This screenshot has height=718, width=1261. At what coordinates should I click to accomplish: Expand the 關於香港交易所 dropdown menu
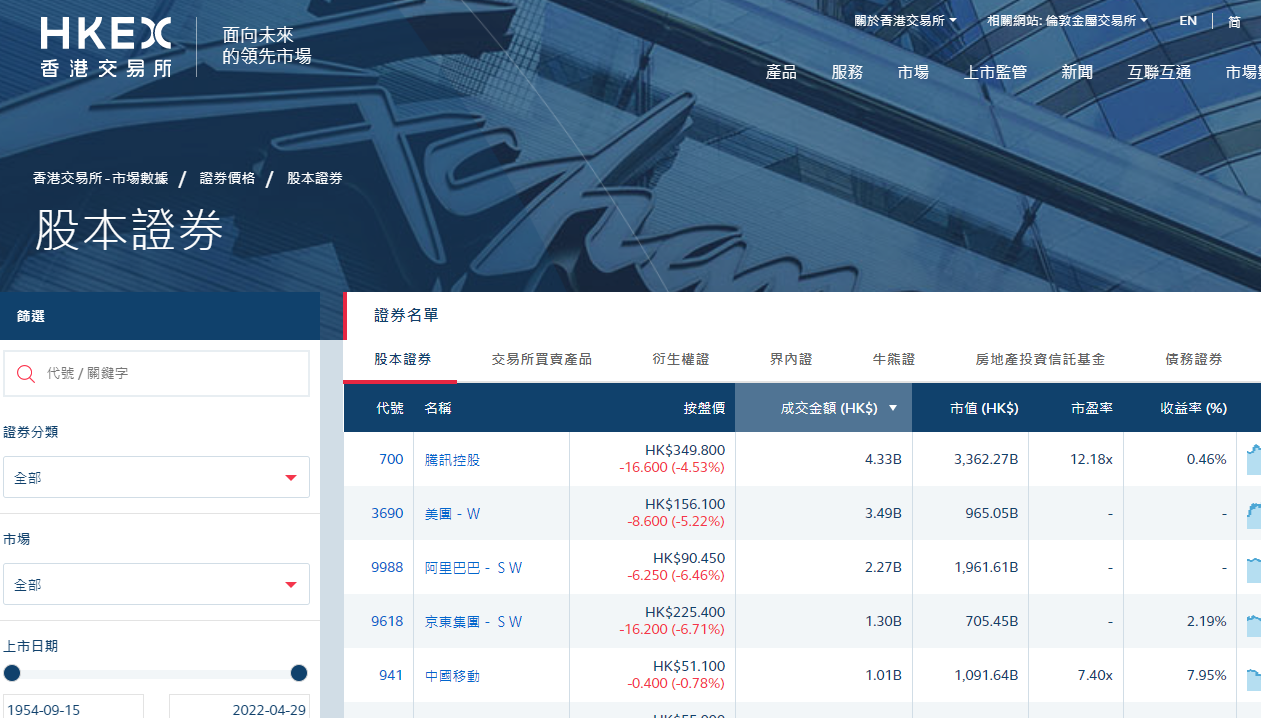(905, 19)
